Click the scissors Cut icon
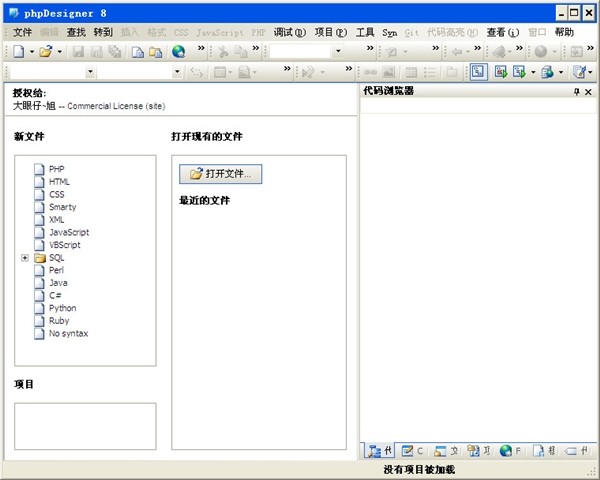The image size is (600, 480). click(223, 51)
